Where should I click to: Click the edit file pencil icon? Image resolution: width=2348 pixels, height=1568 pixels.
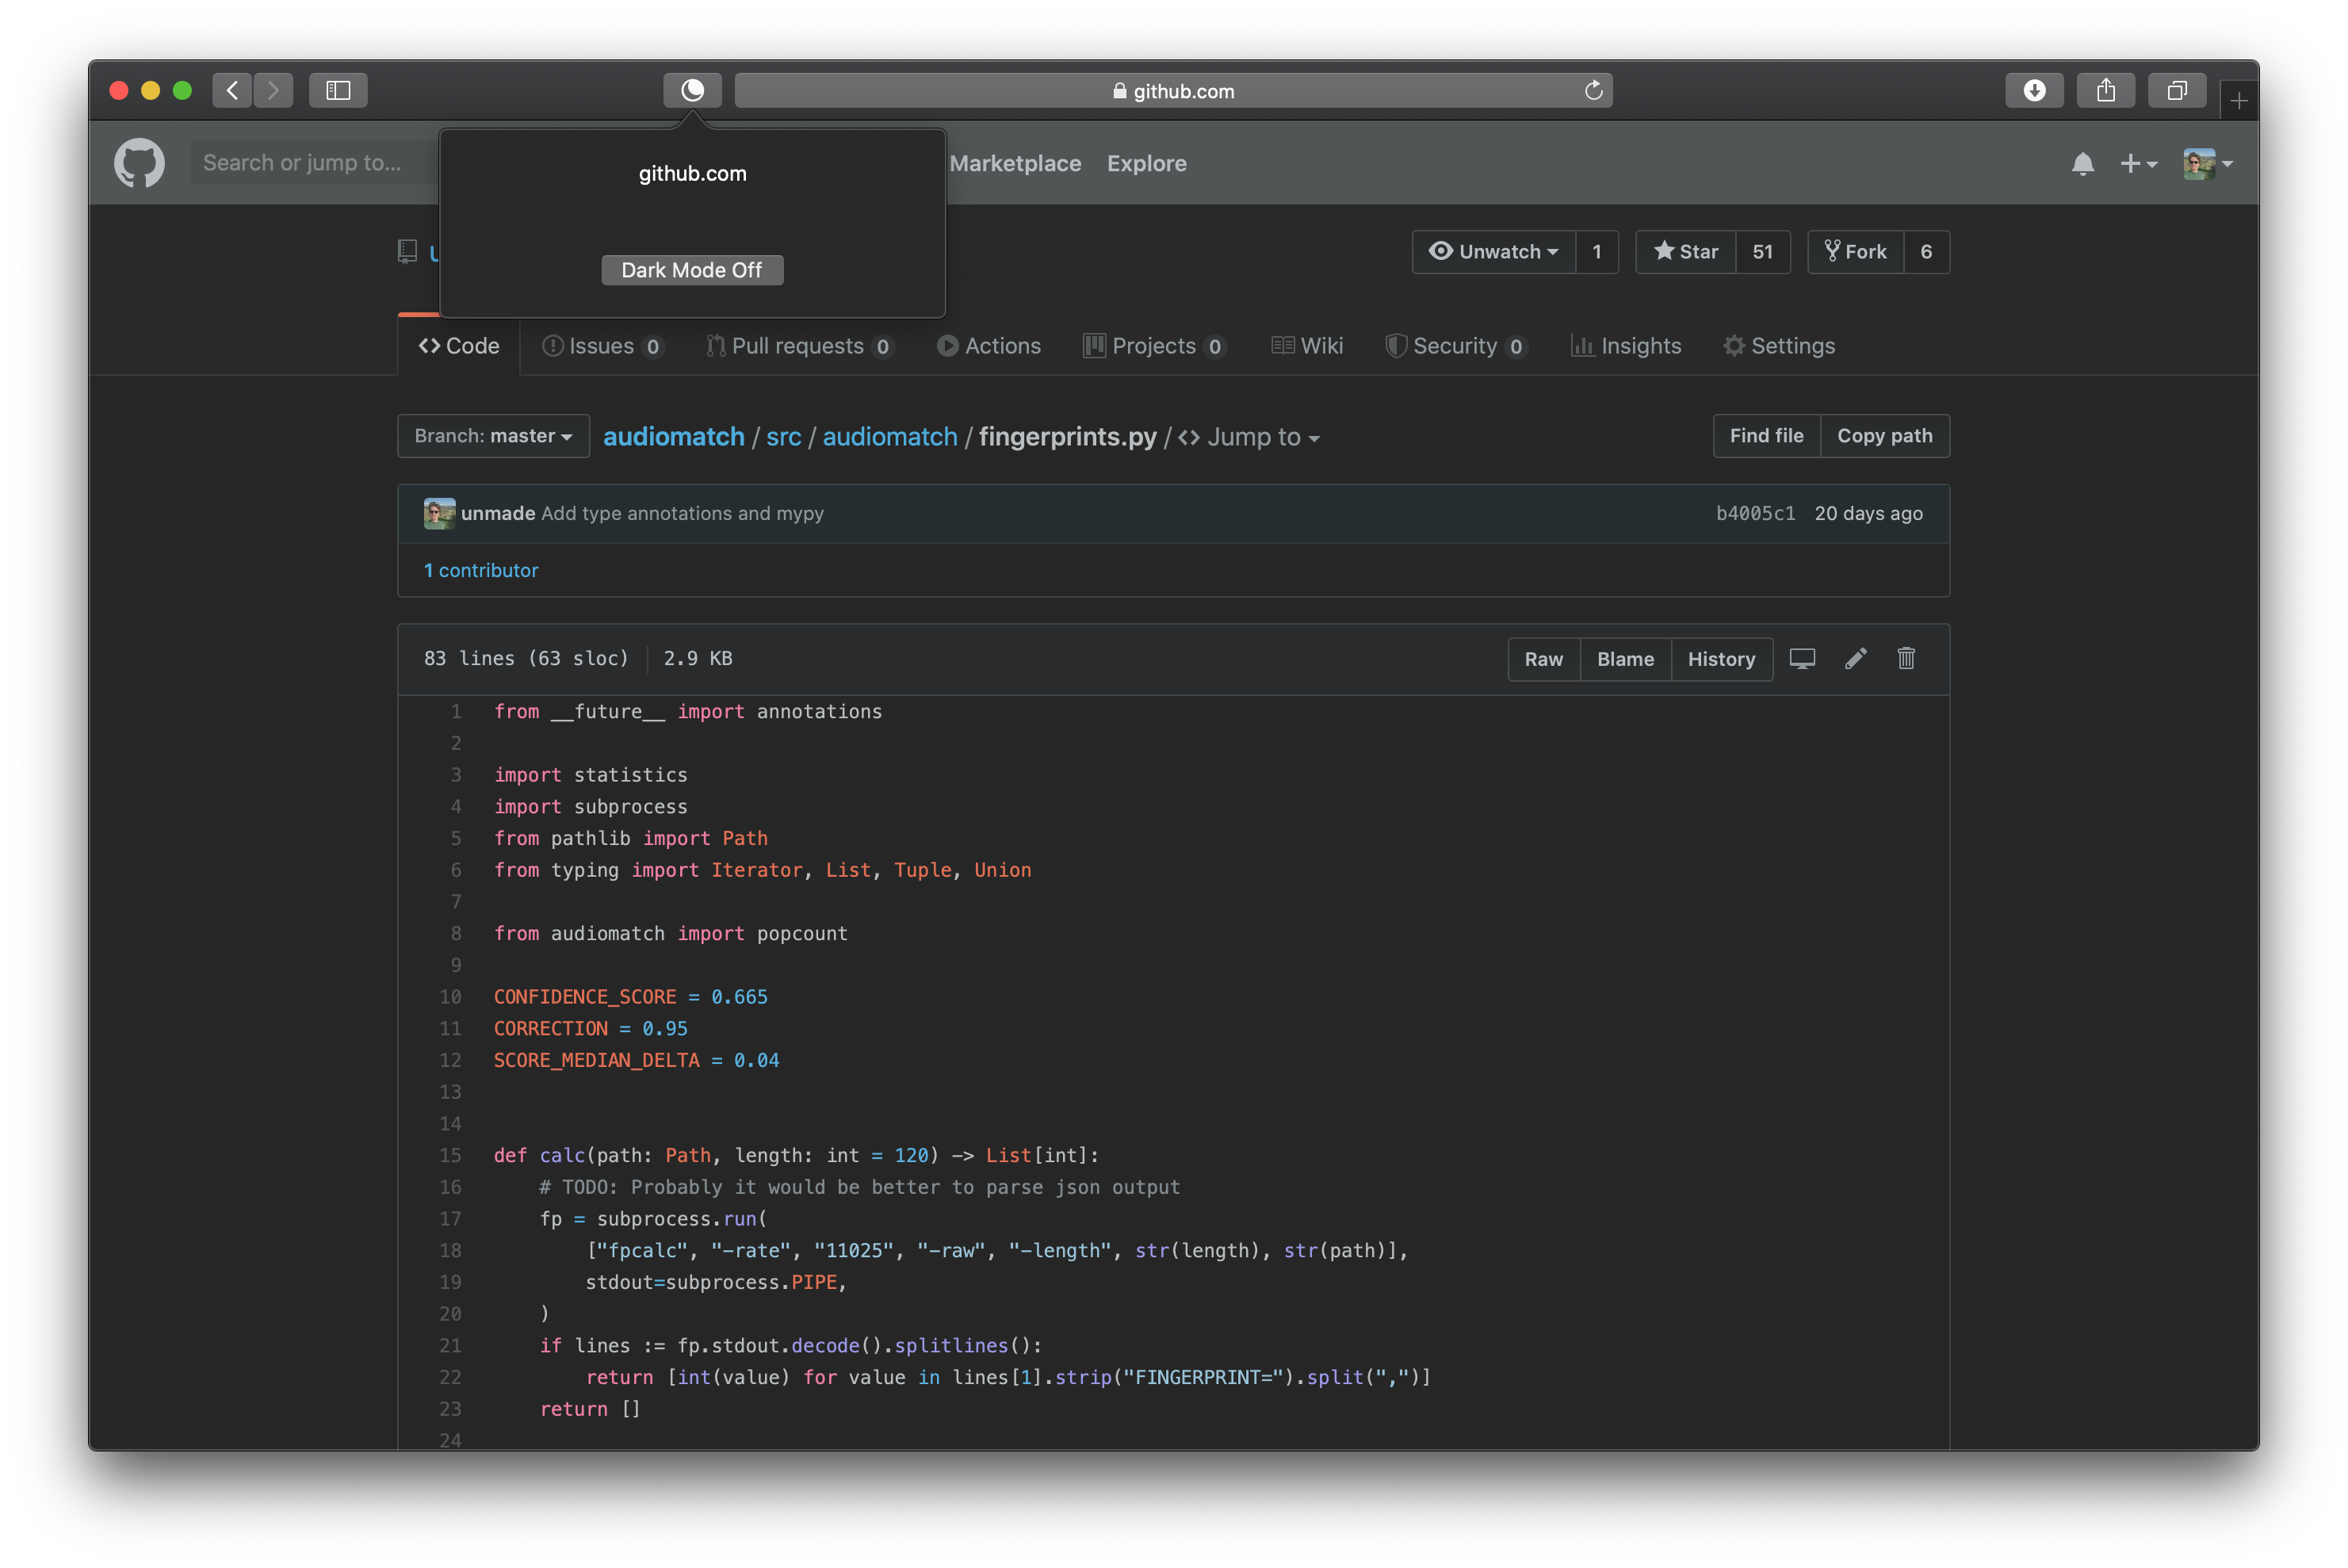point(1855,658)
